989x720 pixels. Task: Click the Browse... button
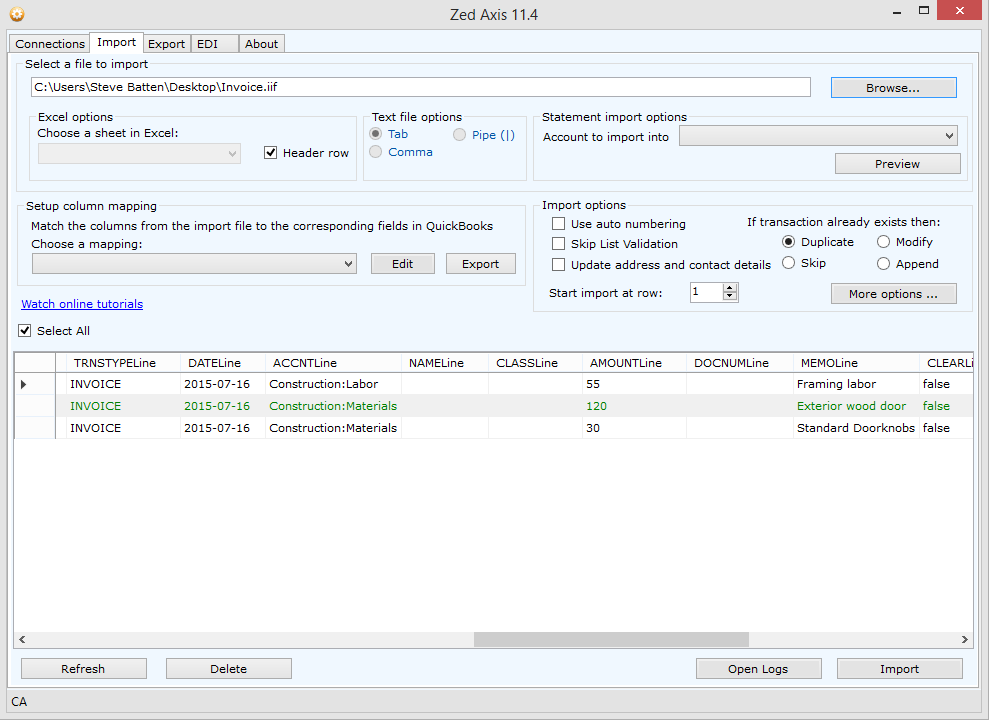(893, 88)
